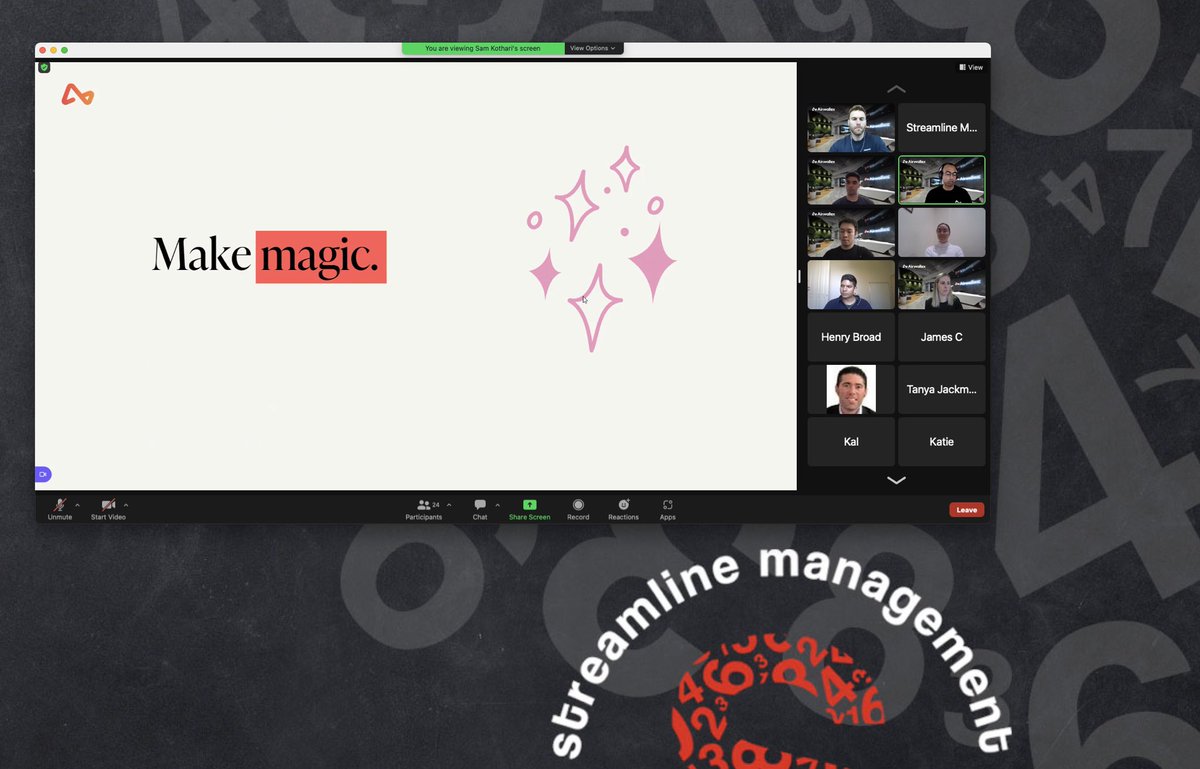Select the Henry Broad participant tile

[851, 337]
